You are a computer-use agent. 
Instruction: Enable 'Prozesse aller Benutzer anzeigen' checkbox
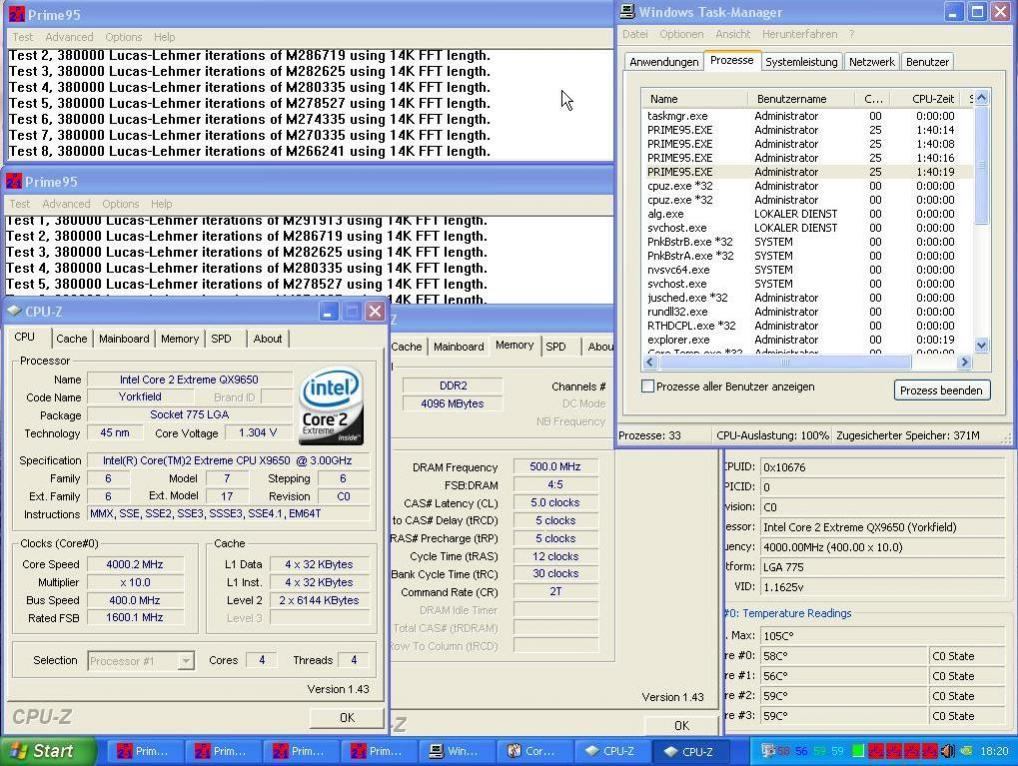pyautogui.click(x=647, y=386)
